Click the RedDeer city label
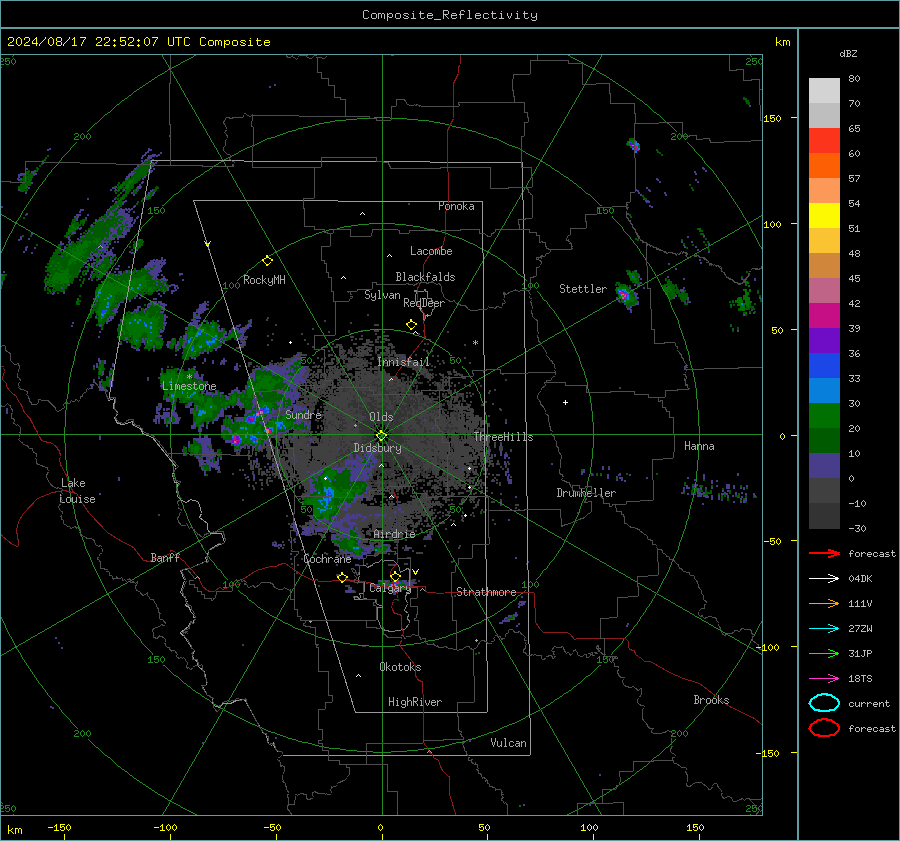Viewport: 900px width, 841px height. point(424,303)
